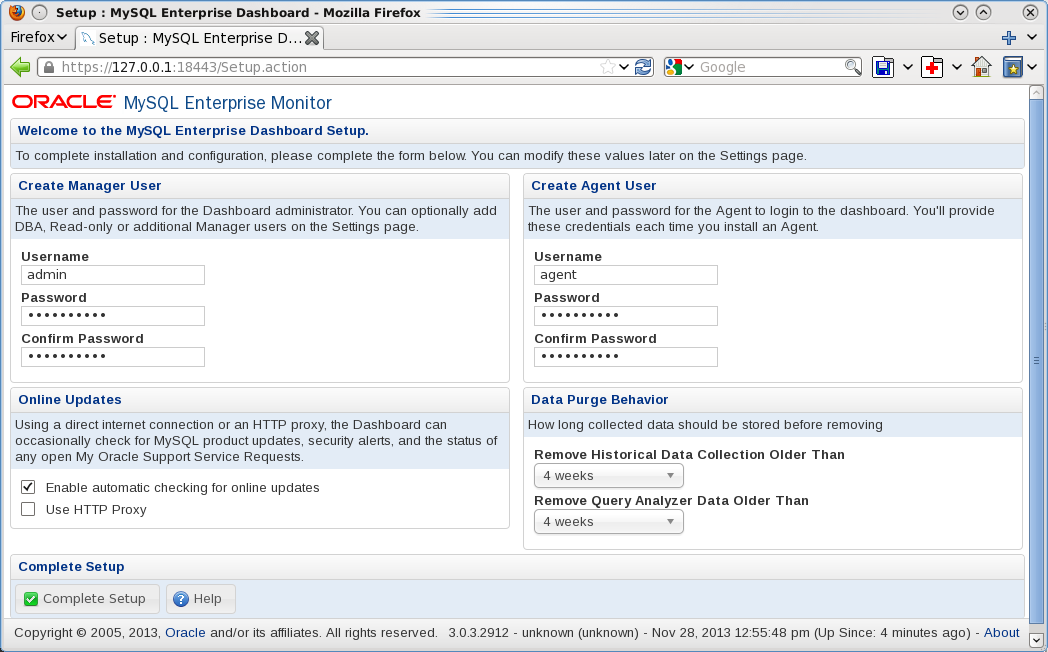
Task: Click the Oracle logo
Action: coord(63,102)
